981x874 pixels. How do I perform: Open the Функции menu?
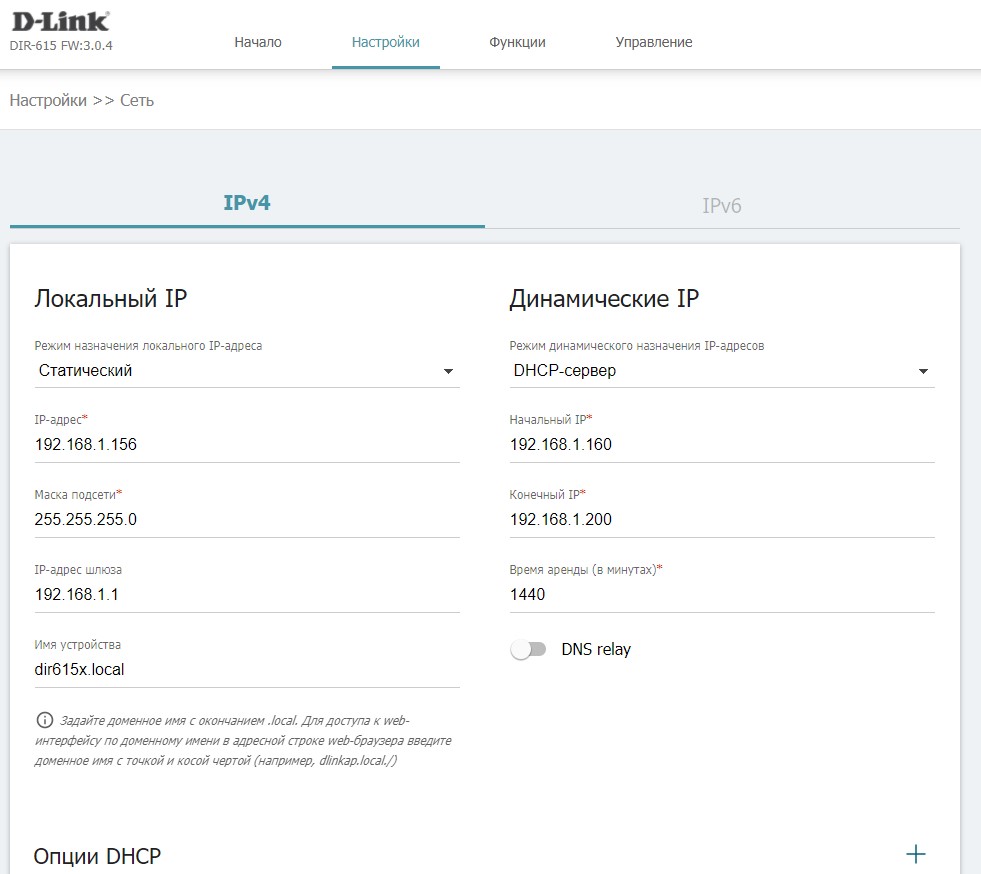[x=517, y=42]
